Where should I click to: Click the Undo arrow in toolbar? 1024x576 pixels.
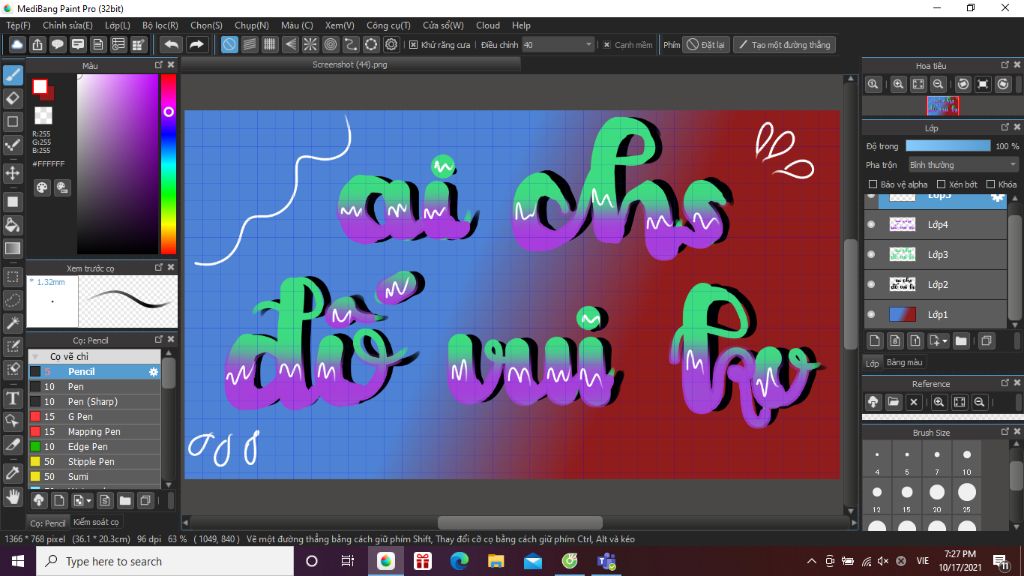click(172, 44)
